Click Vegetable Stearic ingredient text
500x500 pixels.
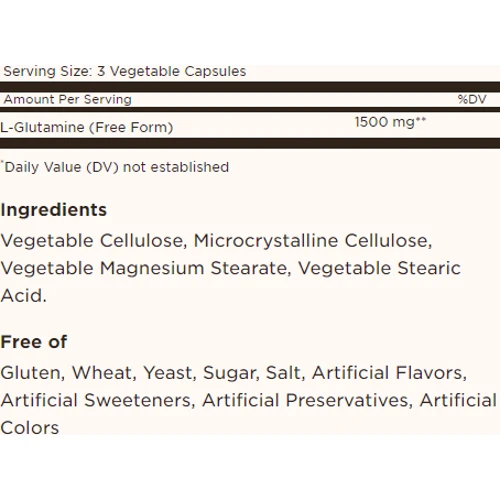coord(379,268)
